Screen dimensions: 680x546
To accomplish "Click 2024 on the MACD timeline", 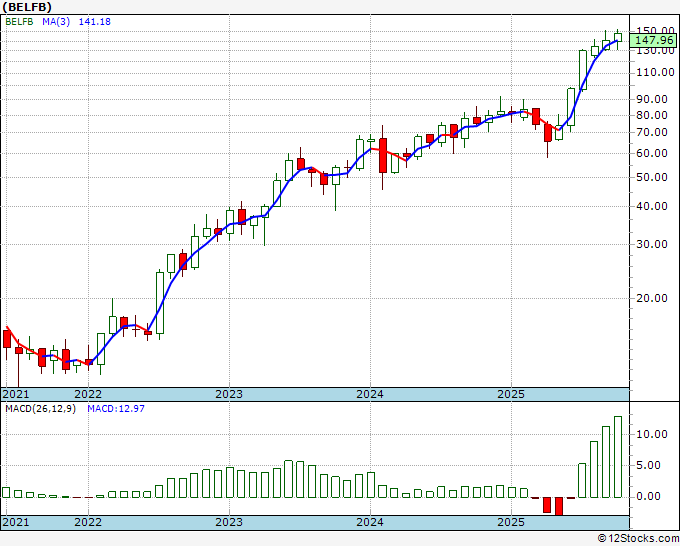I will pyautogui.click(x=370, y=522).
